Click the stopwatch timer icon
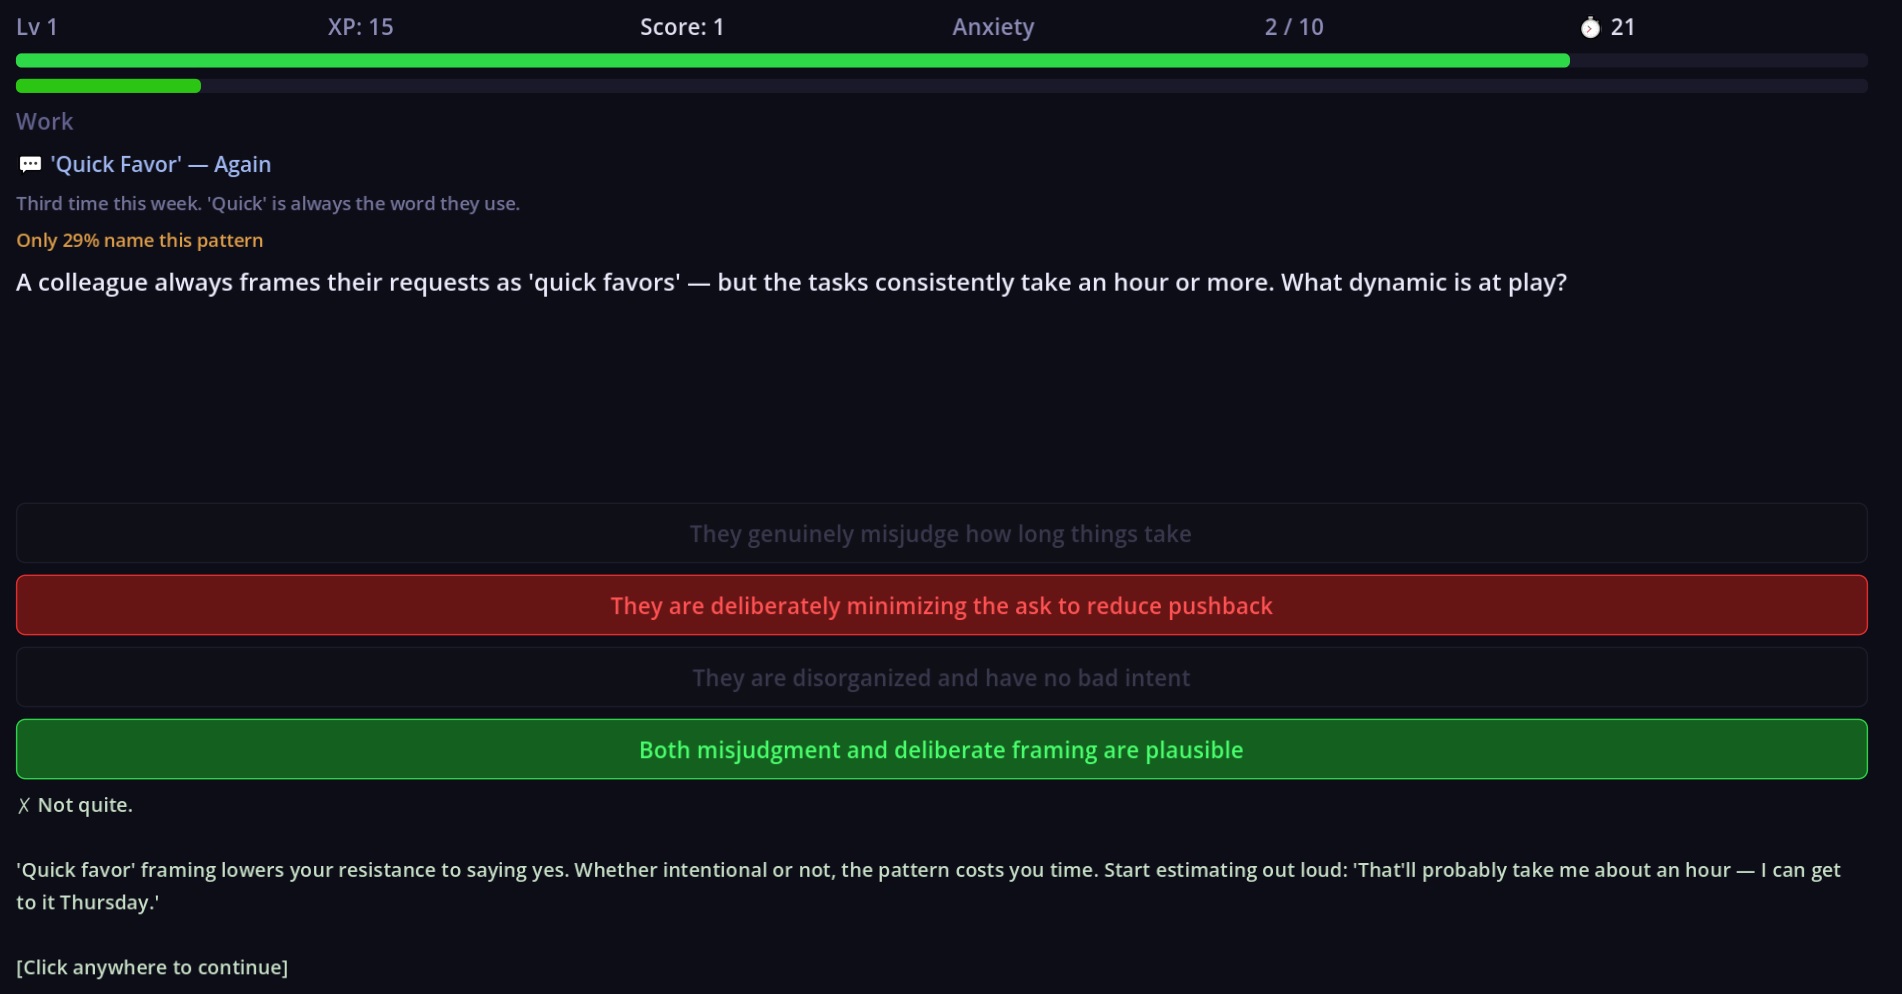This screenshot has width=1902, height=994. (1590, 28)
